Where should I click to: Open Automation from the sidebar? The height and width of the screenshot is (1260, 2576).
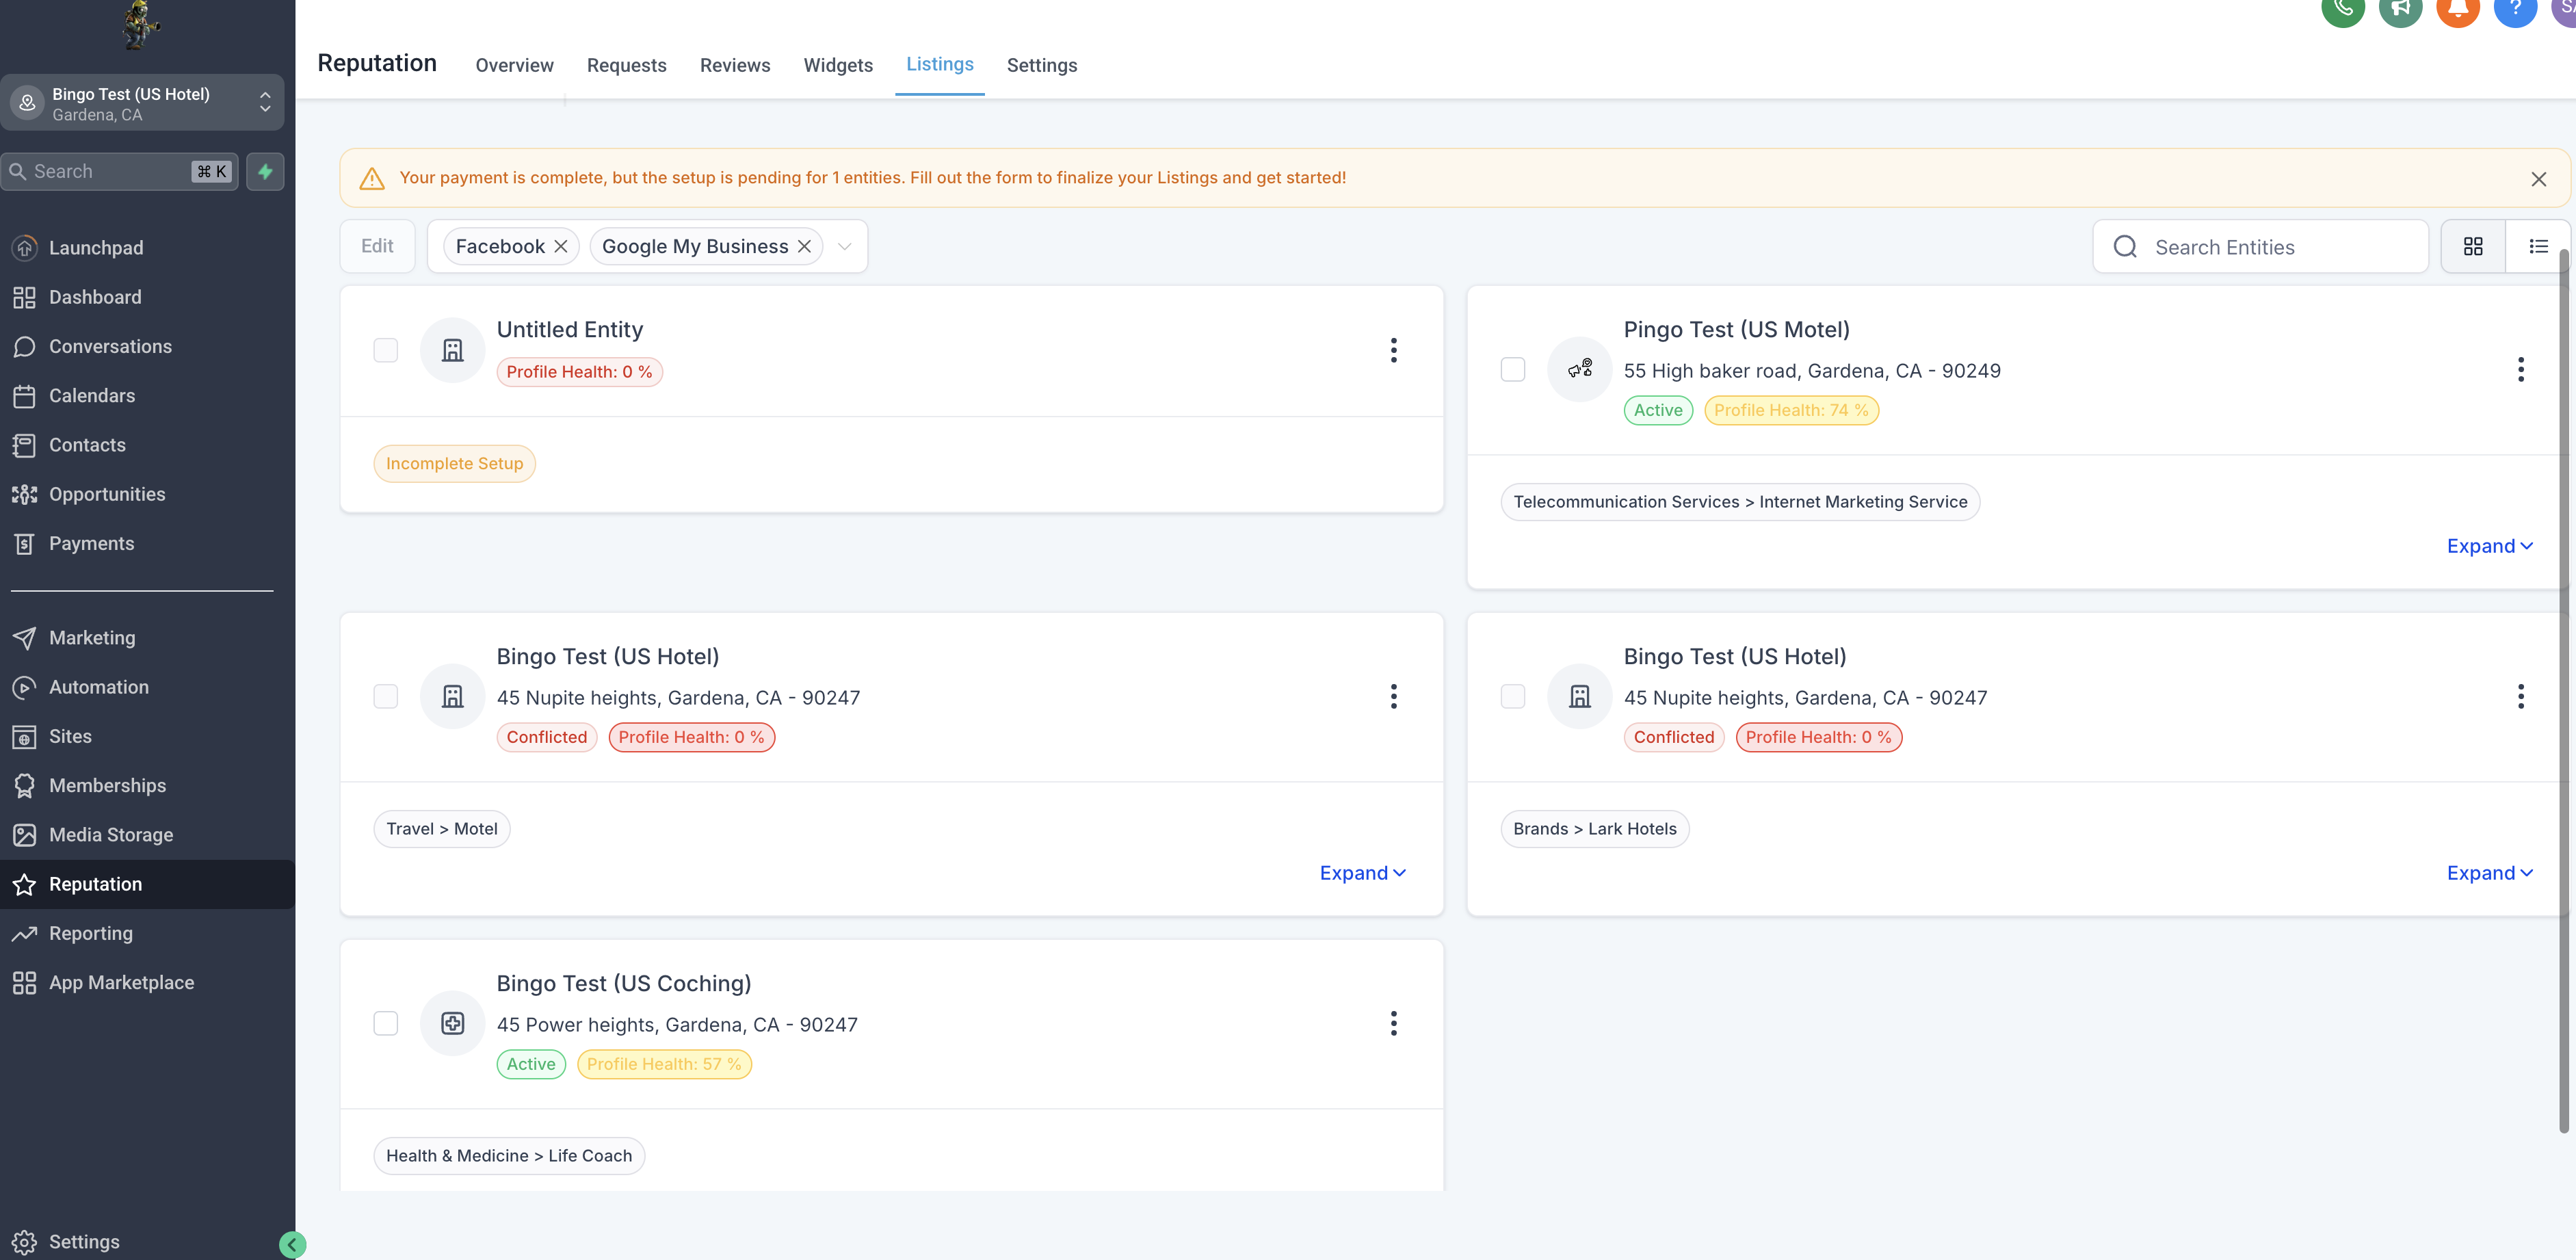pyautogui.click(x=98, y=687)
